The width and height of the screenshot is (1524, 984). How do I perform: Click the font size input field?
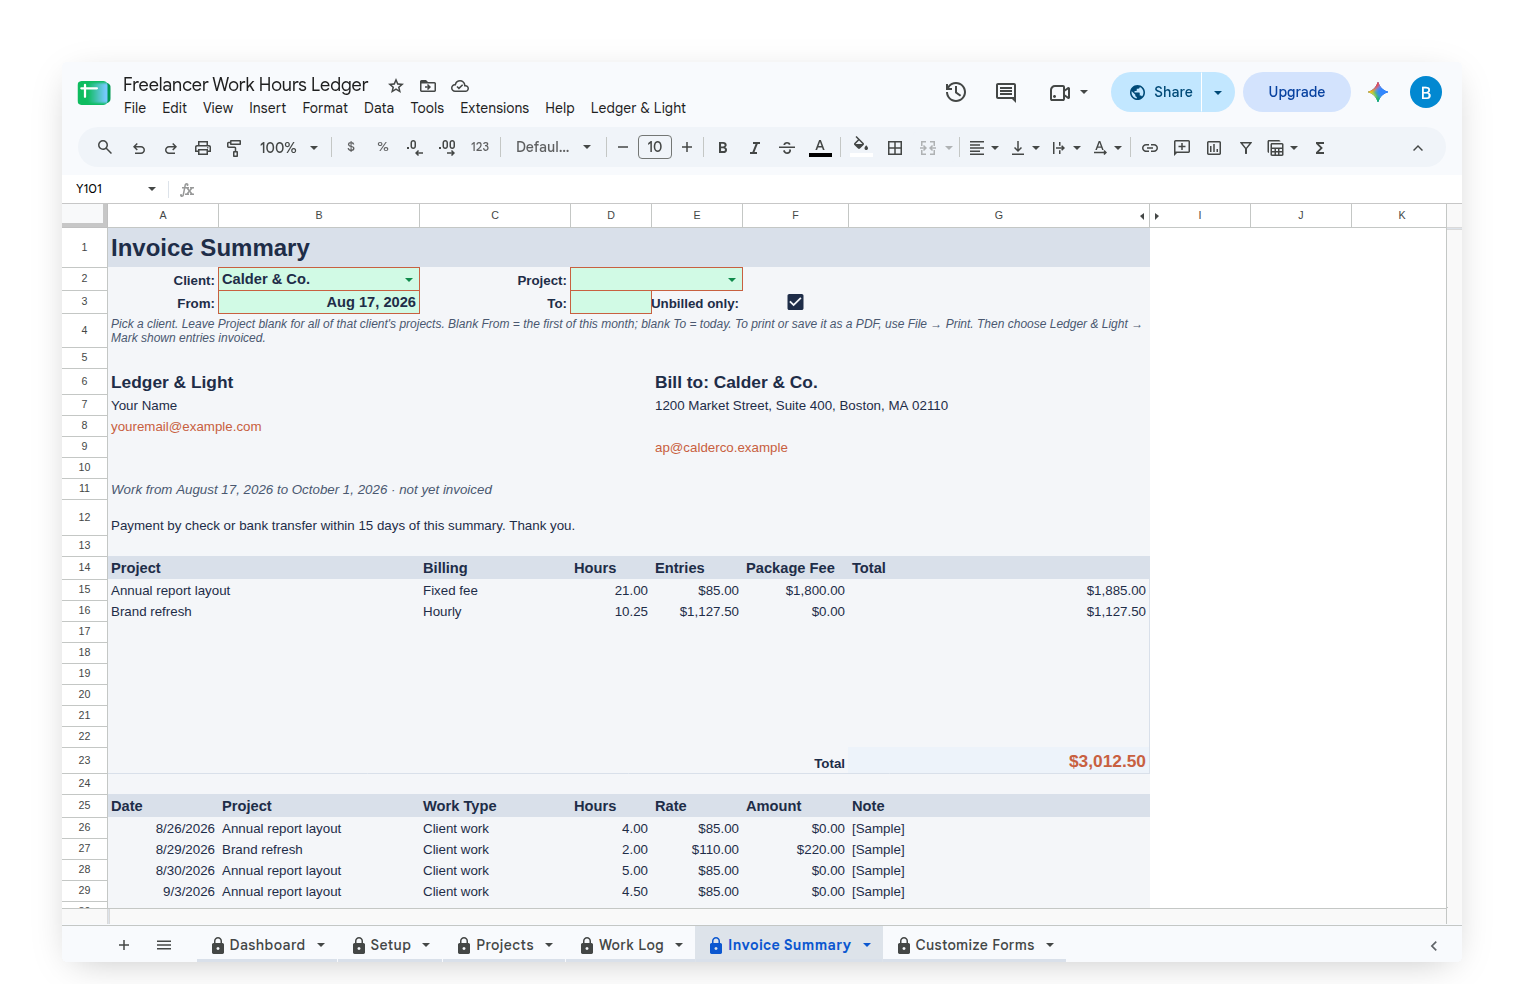(x=655, y=148)
